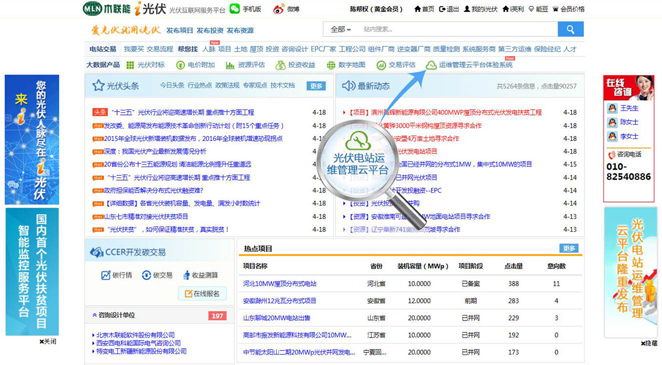Switch to 政策法规 tab

click(227, 85)
